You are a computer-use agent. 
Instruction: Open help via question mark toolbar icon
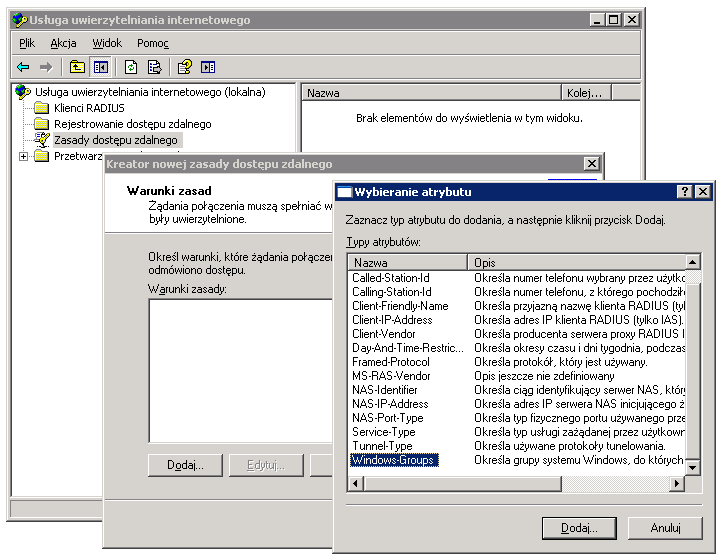tap(185, 67)
